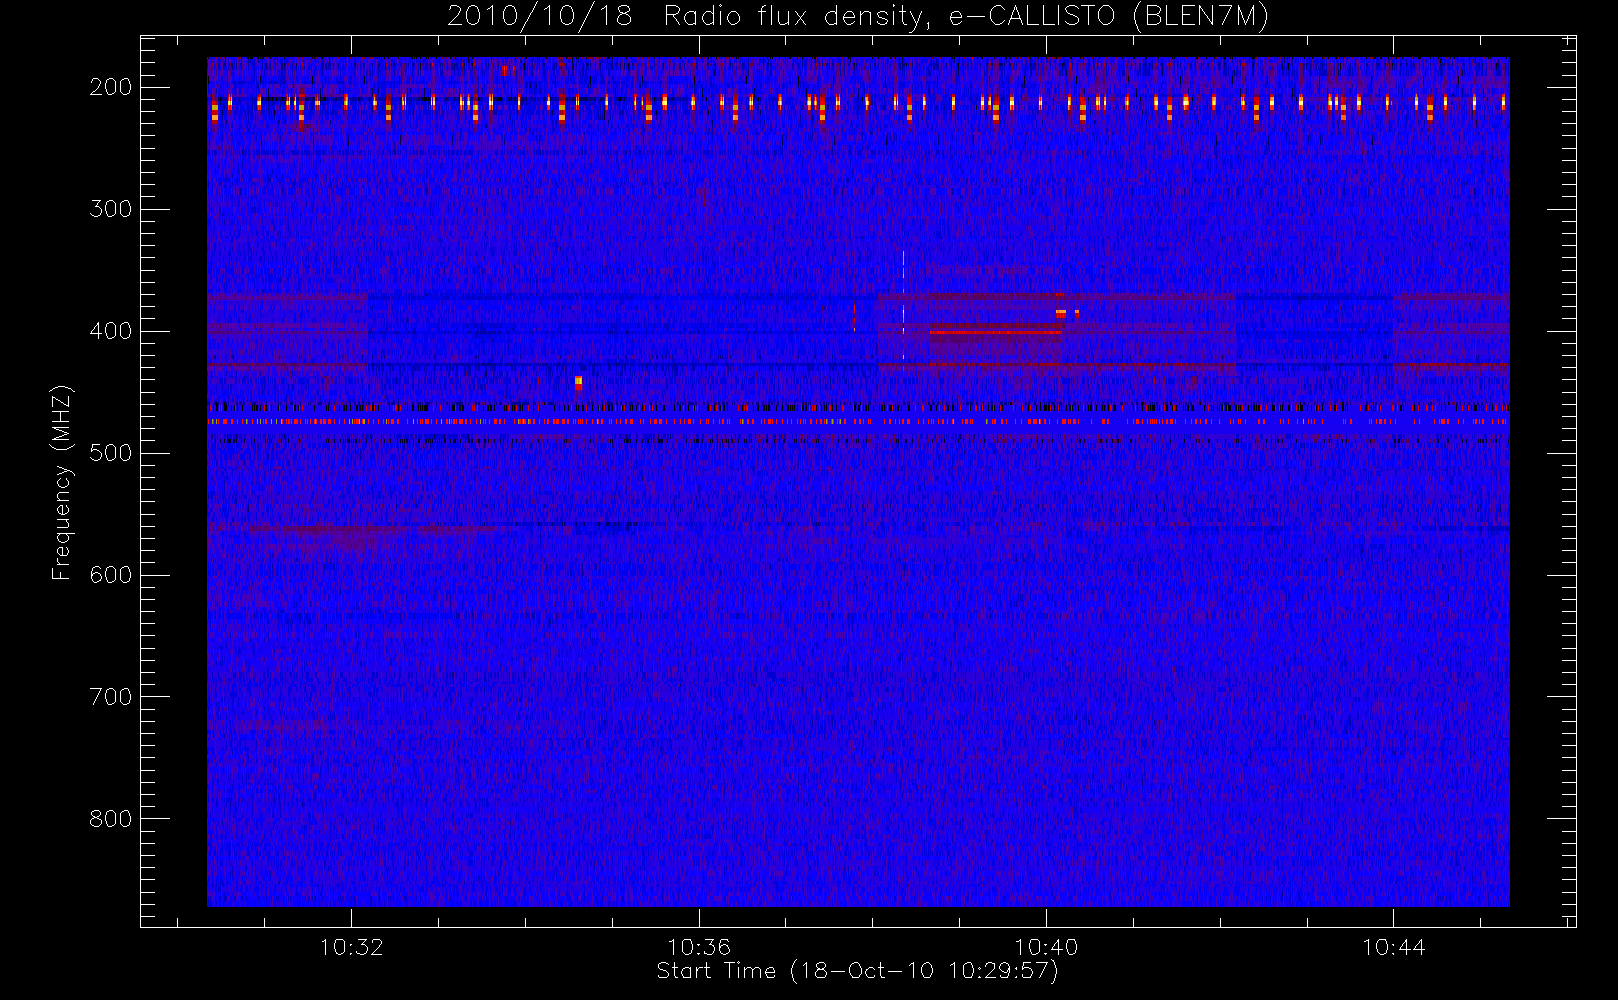1618x1000 pixels.
Task: Click the 10:32 time tick label
Action: point(352,947)
